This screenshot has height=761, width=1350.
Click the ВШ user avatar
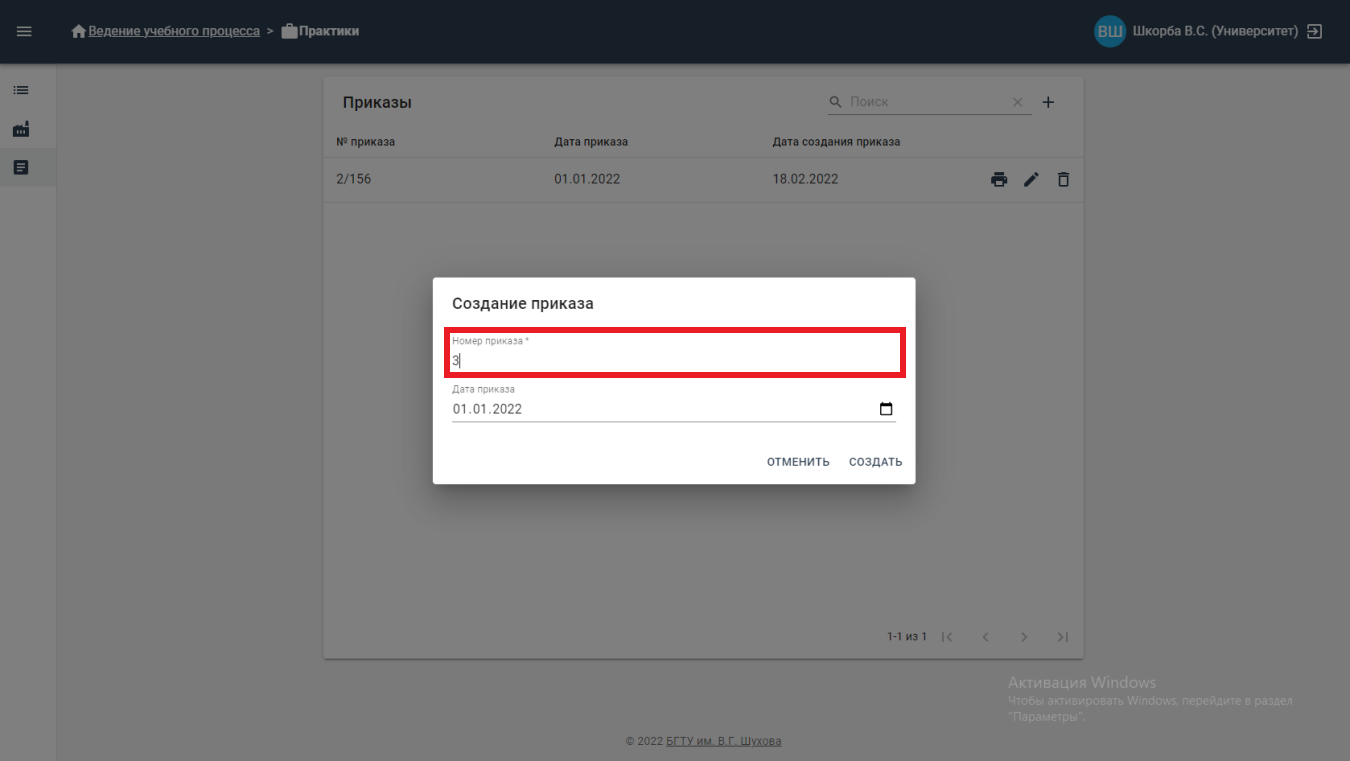(x=1110, y=31)
